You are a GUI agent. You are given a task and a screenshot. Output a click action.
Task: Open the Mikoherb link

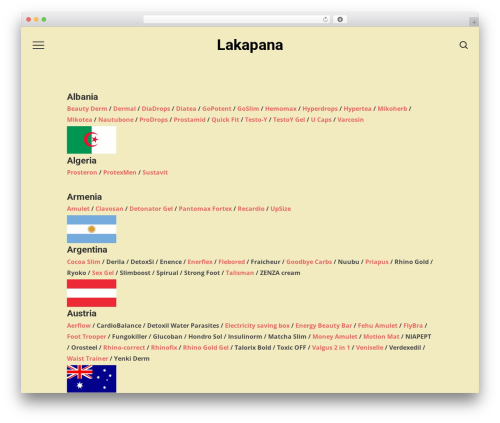(x=392, y=109)
